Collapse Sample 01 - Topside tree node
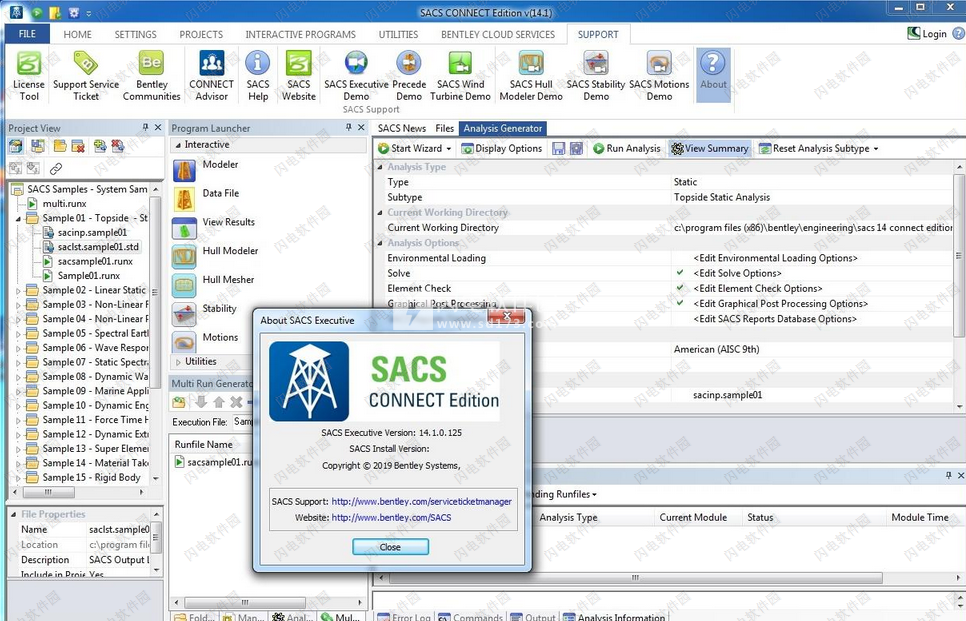The width and height of the screenshot is (966, 621). pyautogui.click(x=18, y=219)
